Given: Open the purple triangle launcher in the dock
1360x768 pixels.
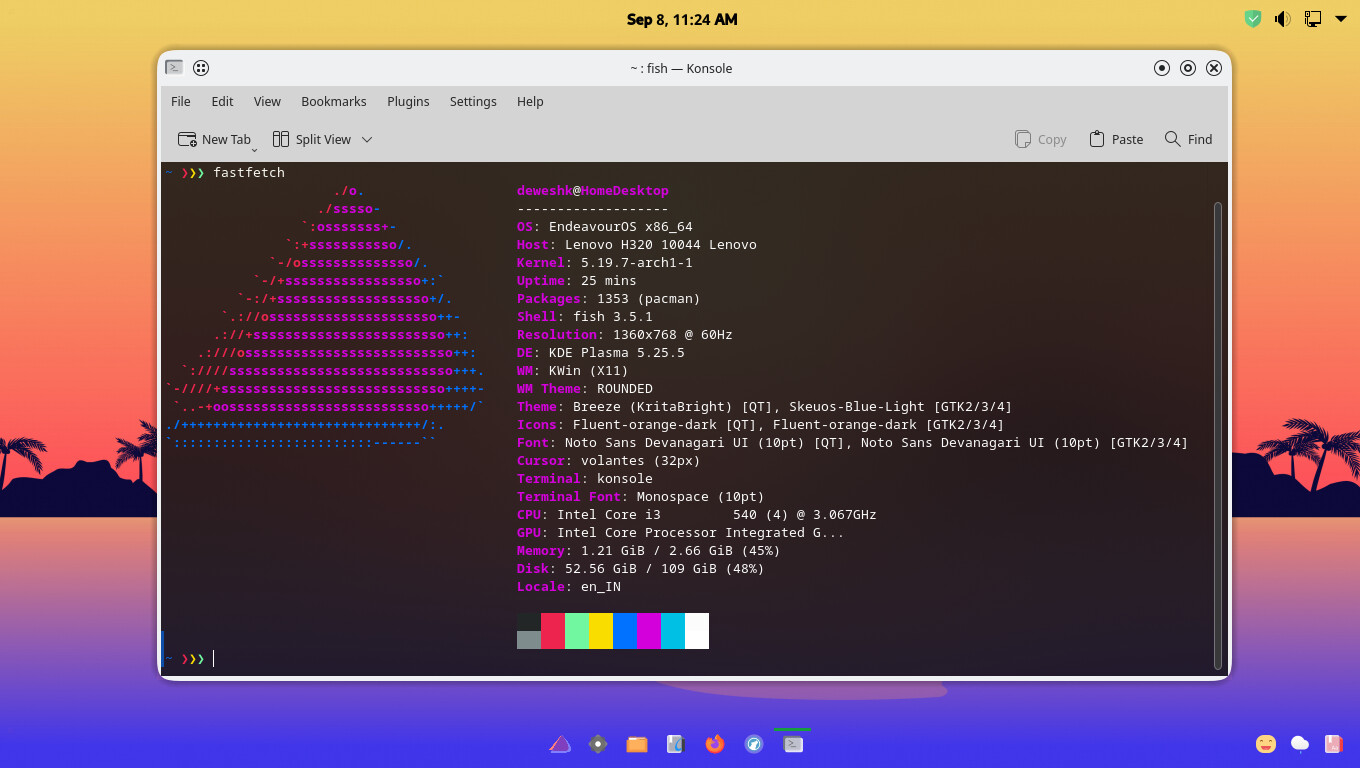Looking at the screenshot, I should (560, 744).
